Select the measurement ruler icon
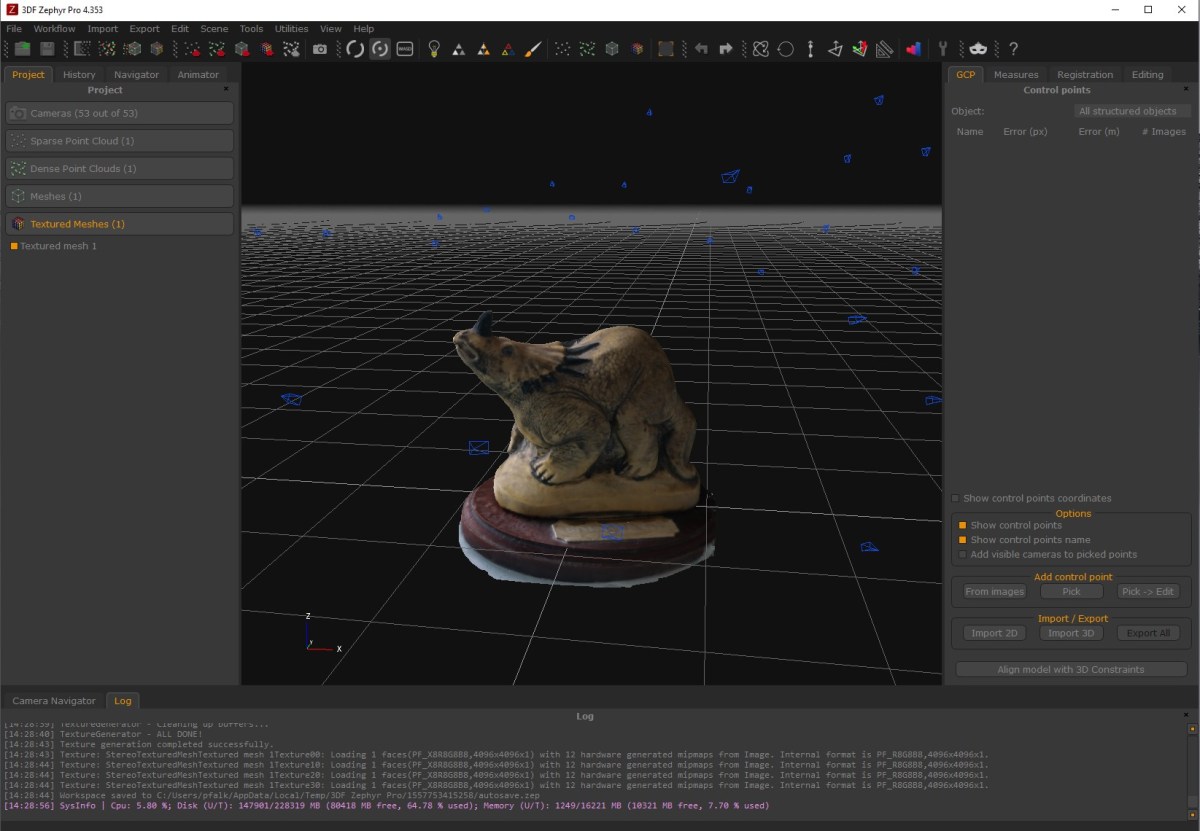This screenshot has height=831, width=1200. (884, 48)
